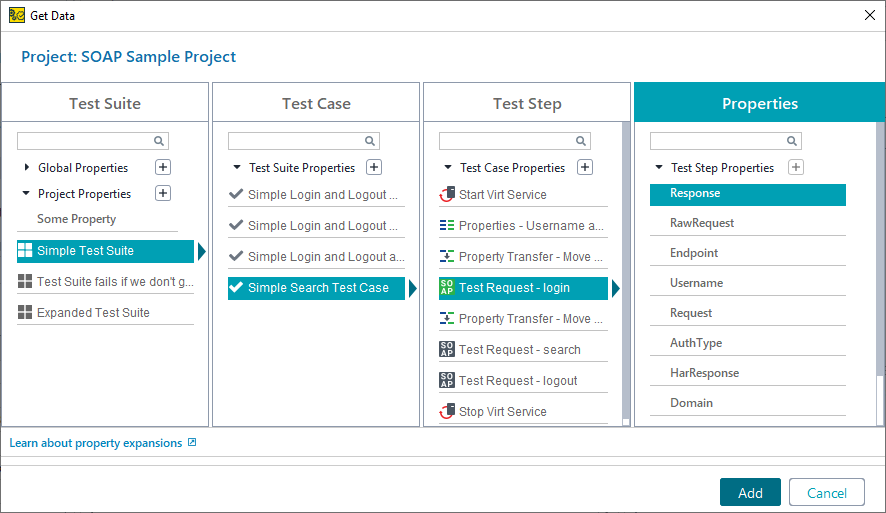The width and height of the screenshot is (886, 513).
Task: Click the Project: SOAP Sample Project heading
Action: coord(128,56)
